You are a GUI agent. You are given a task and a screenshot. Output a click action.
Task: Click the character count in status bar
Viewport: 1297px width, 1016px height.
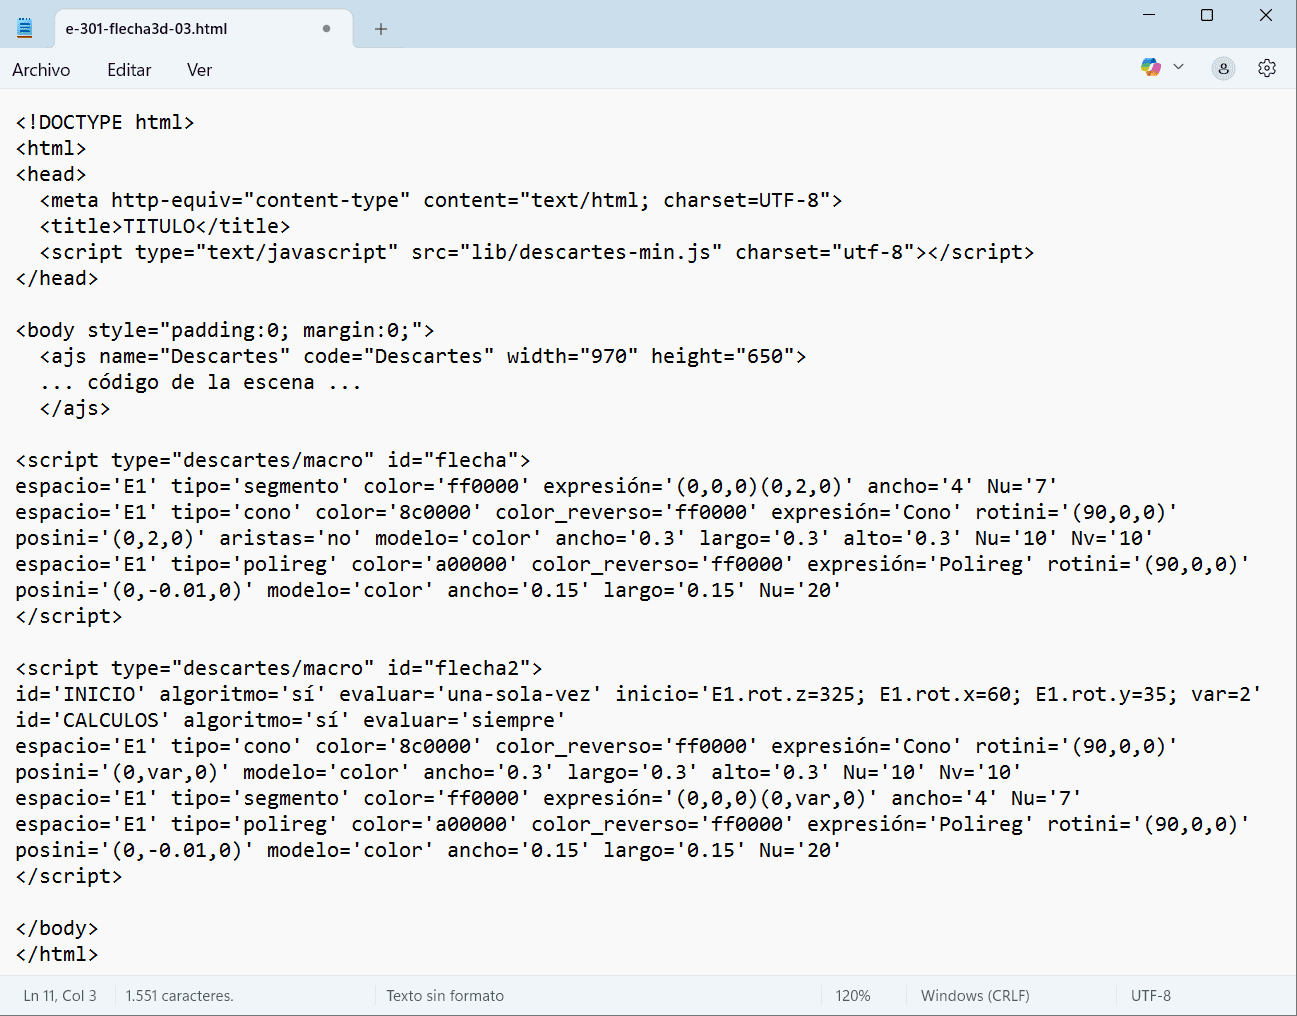click(x=179, y=996)
